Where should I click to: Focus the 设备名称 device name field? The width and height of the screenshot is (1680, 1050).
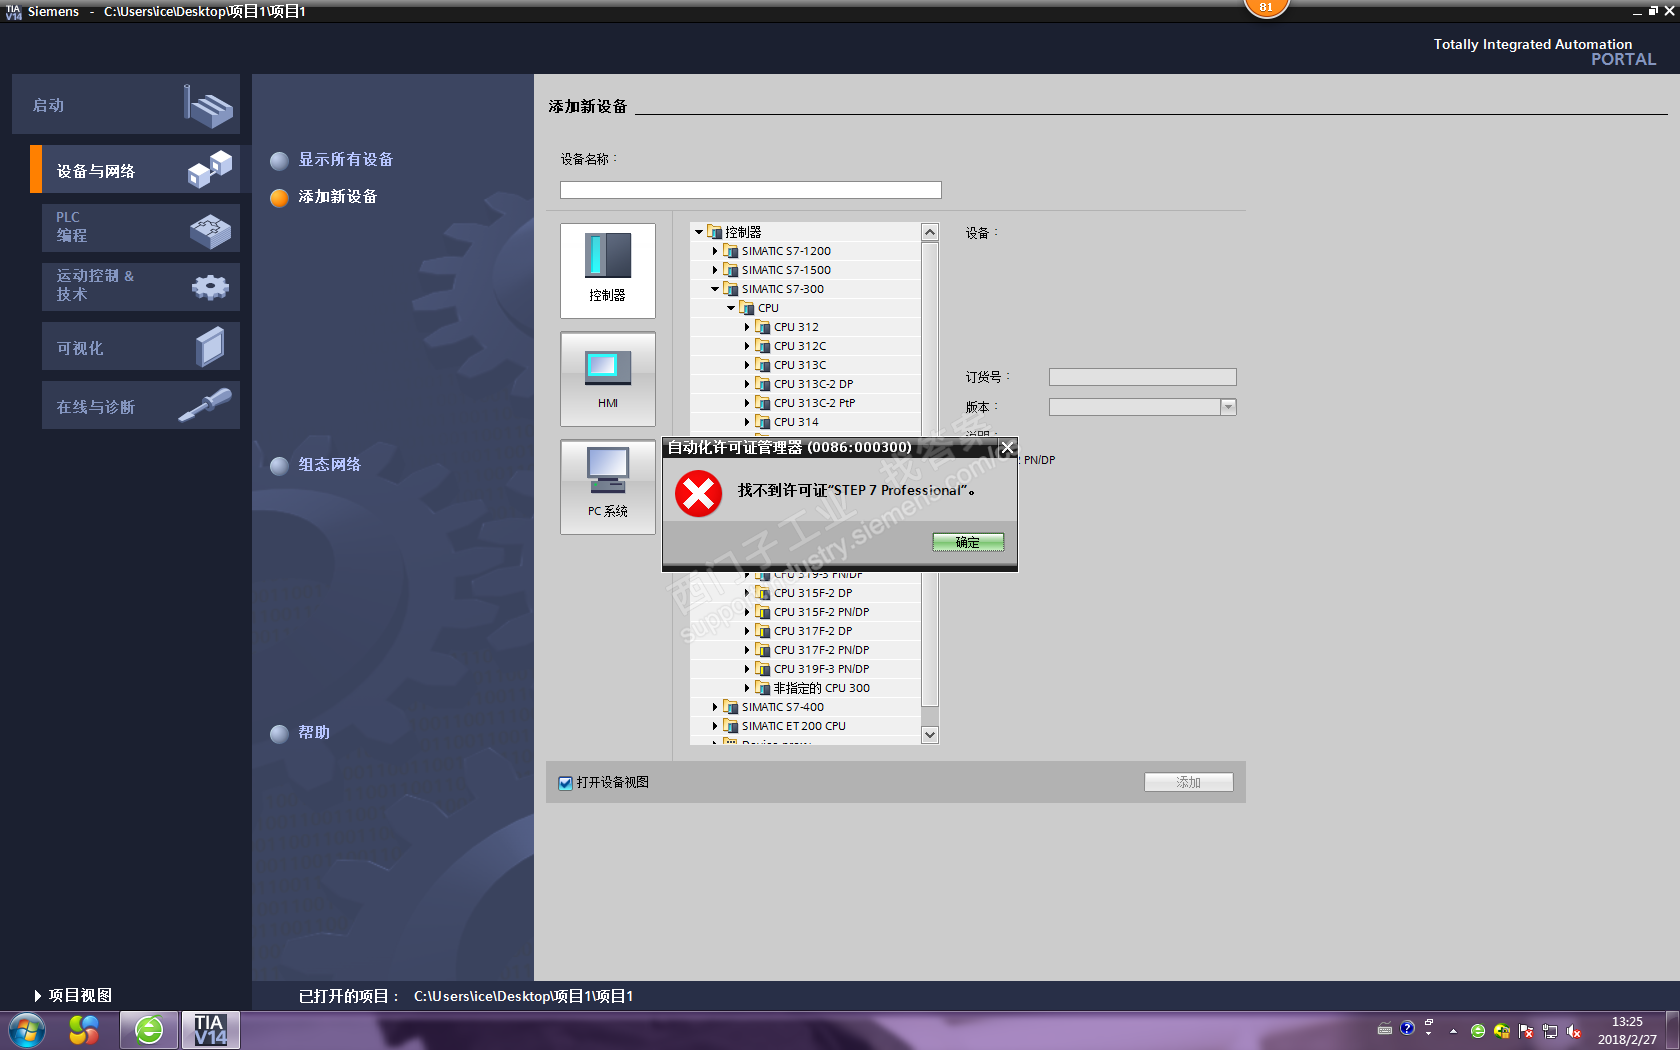pos(751,190)
